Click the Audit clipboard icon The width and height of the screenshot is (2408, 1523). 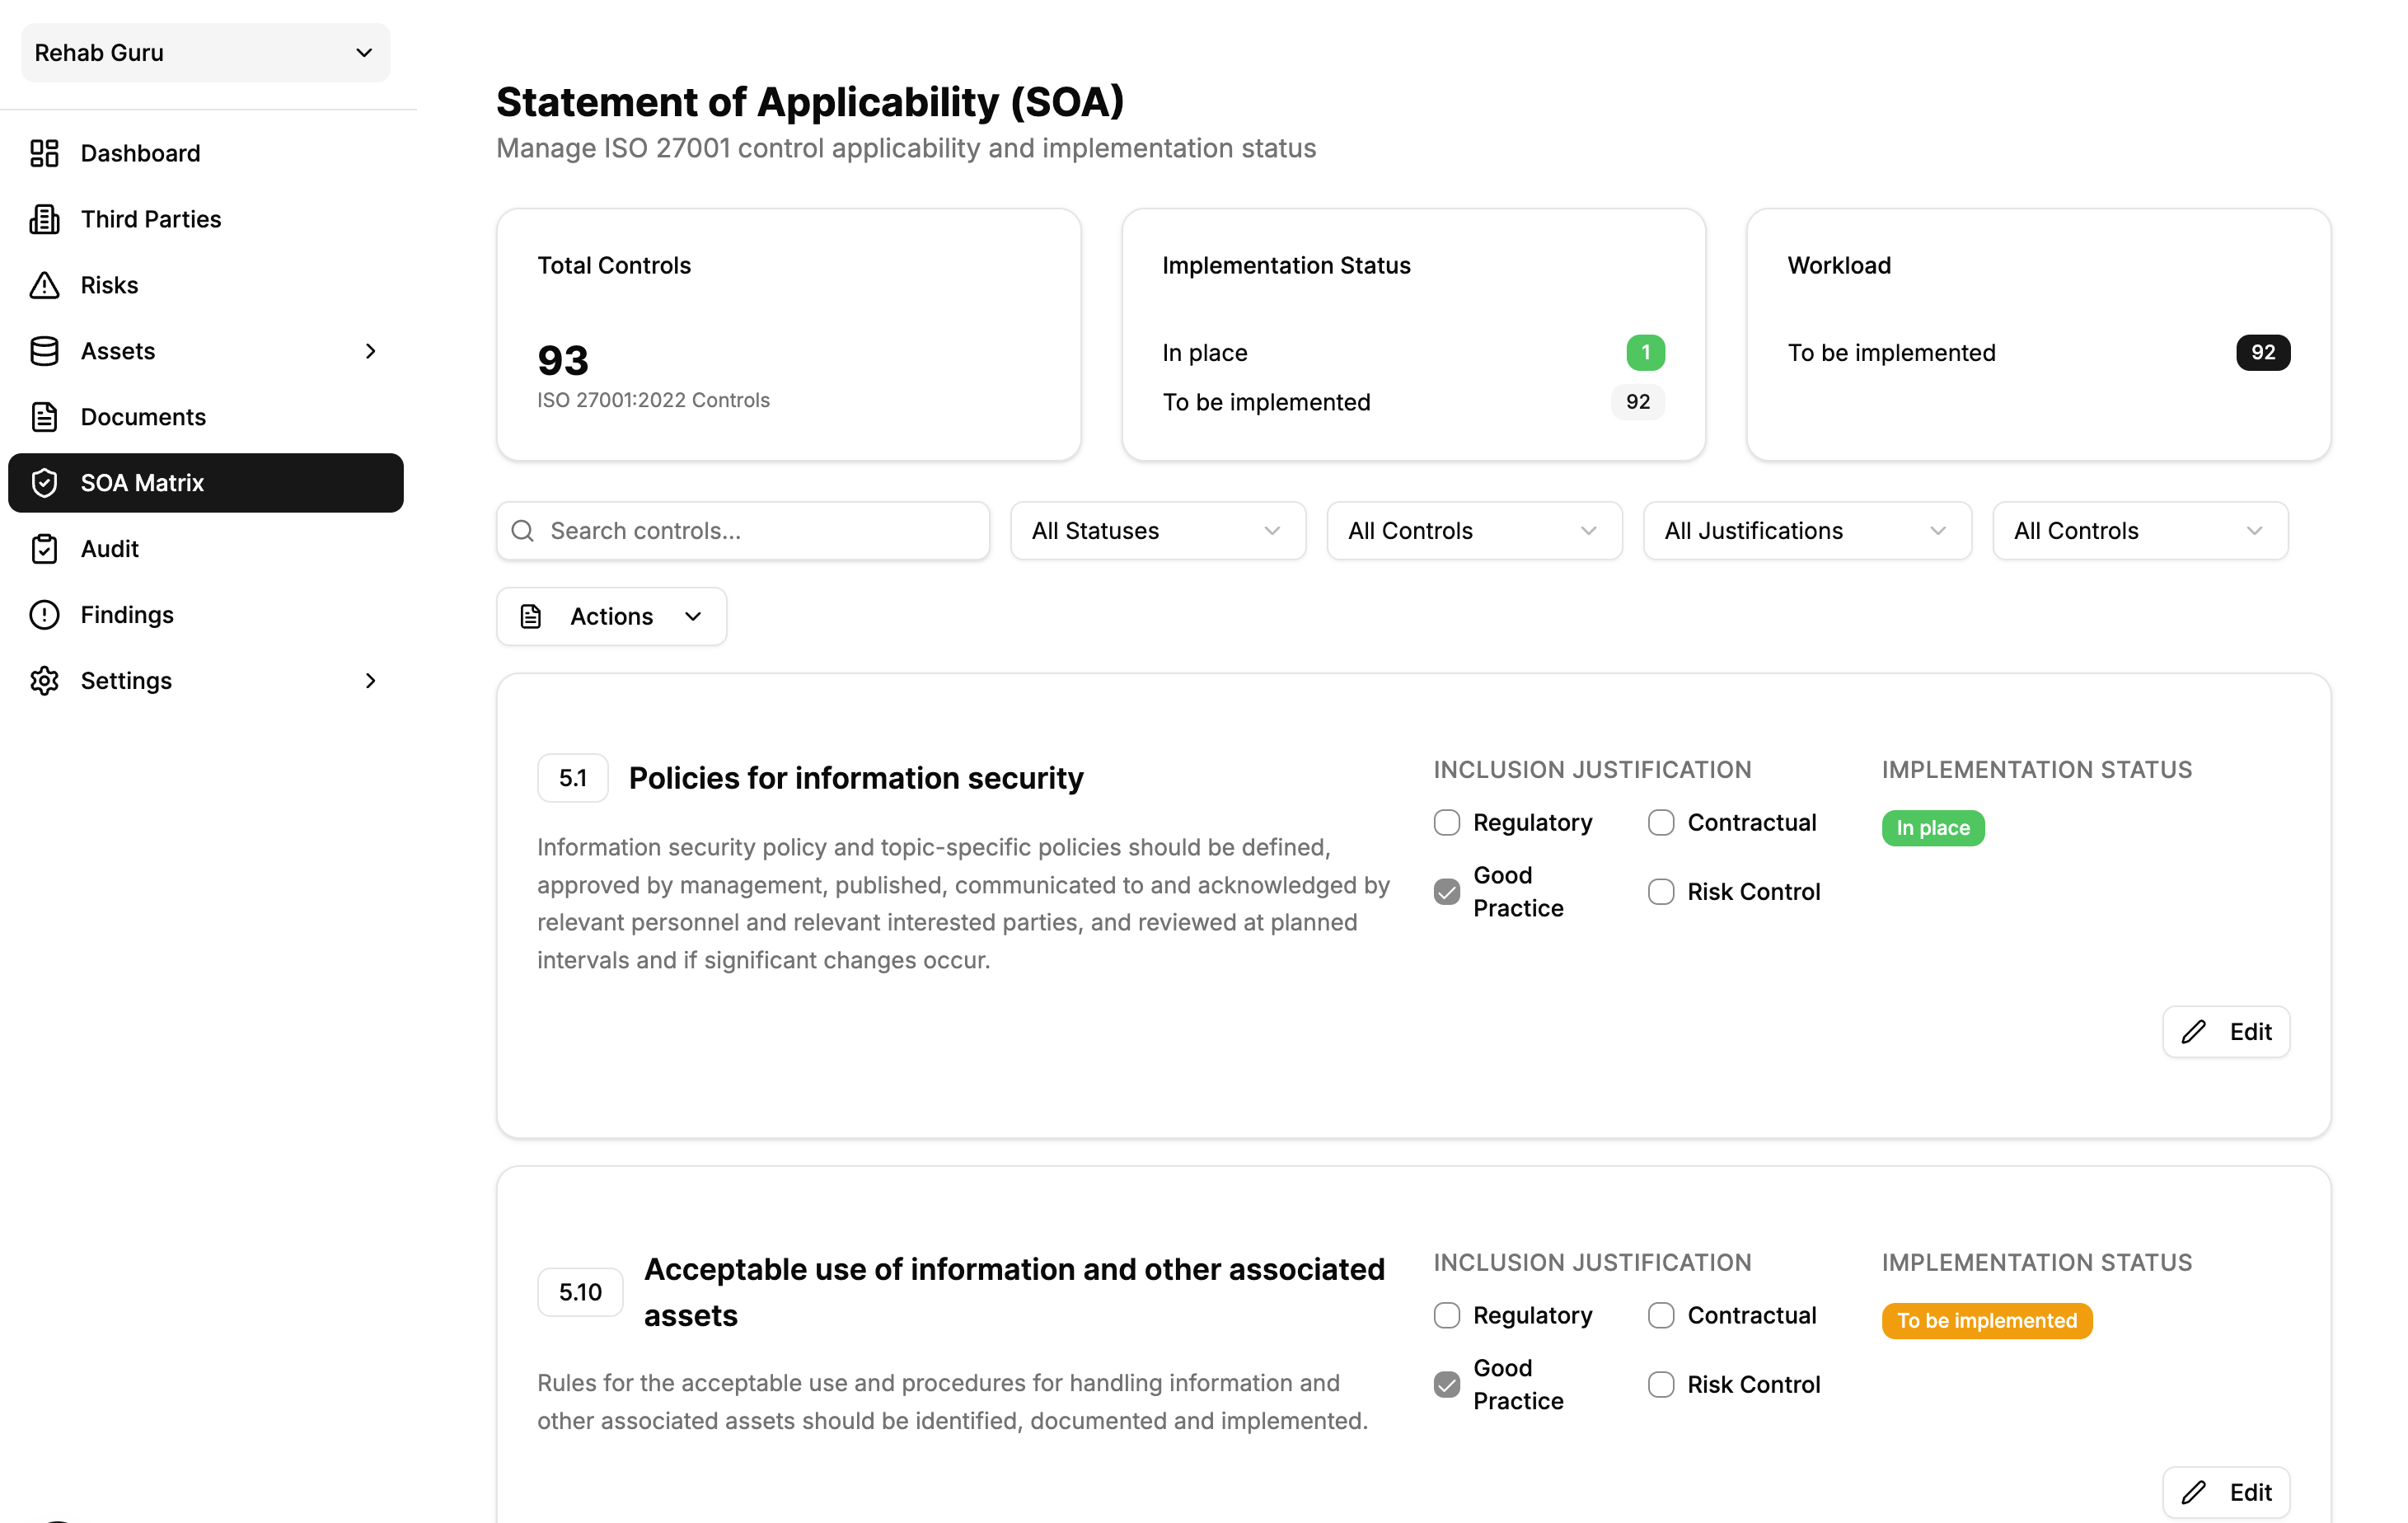coord(44,549)
